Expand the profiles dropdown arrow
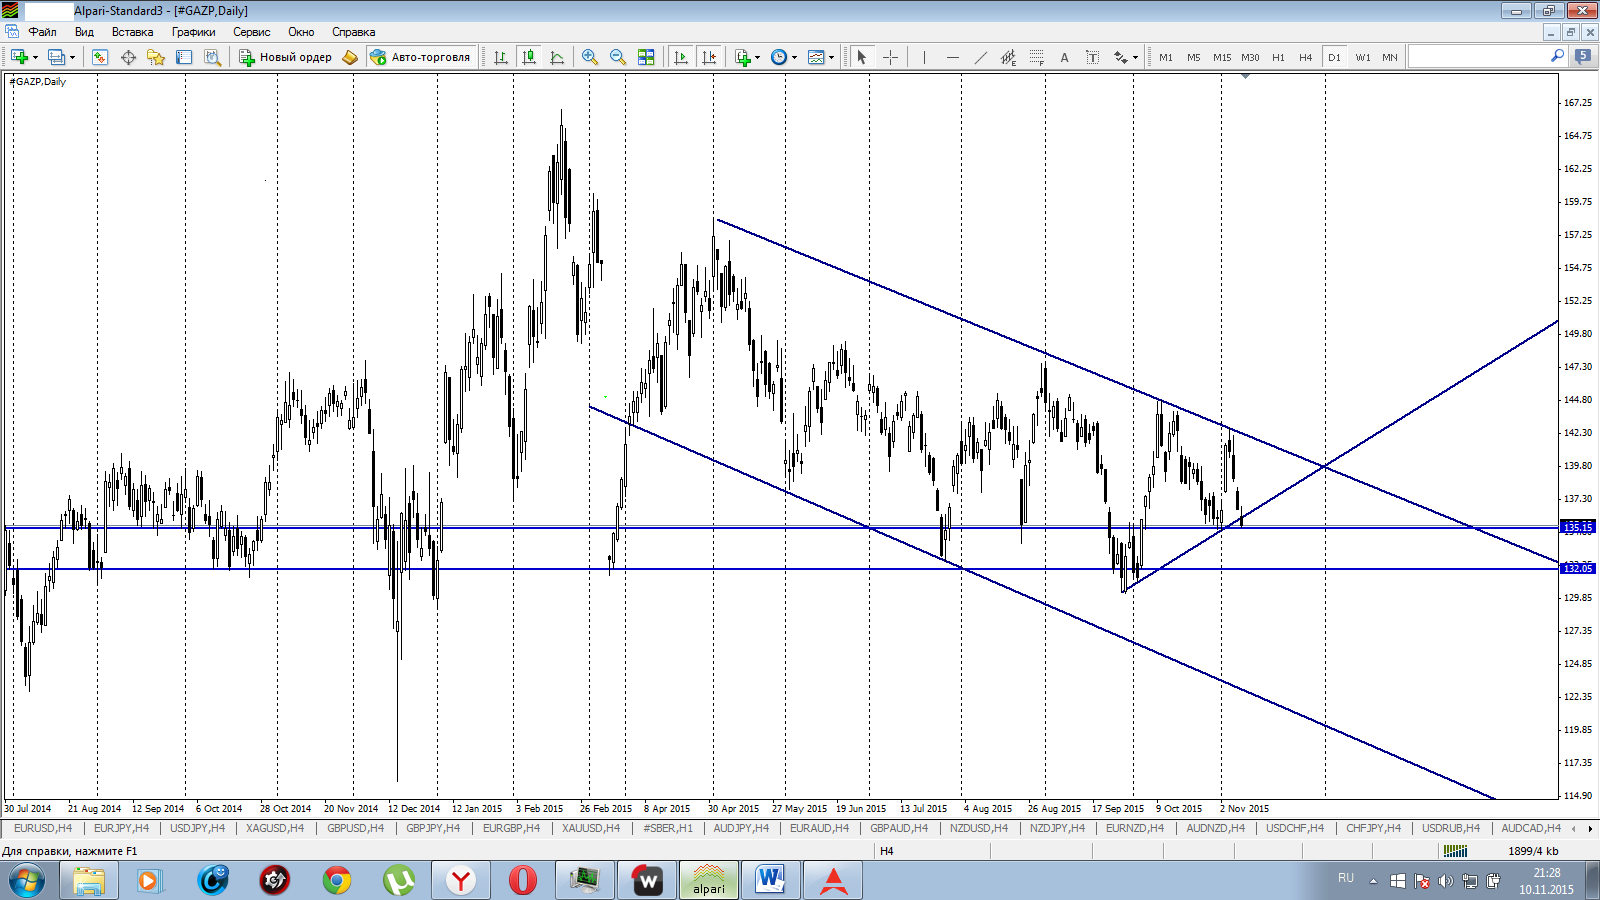 [72, 57]
